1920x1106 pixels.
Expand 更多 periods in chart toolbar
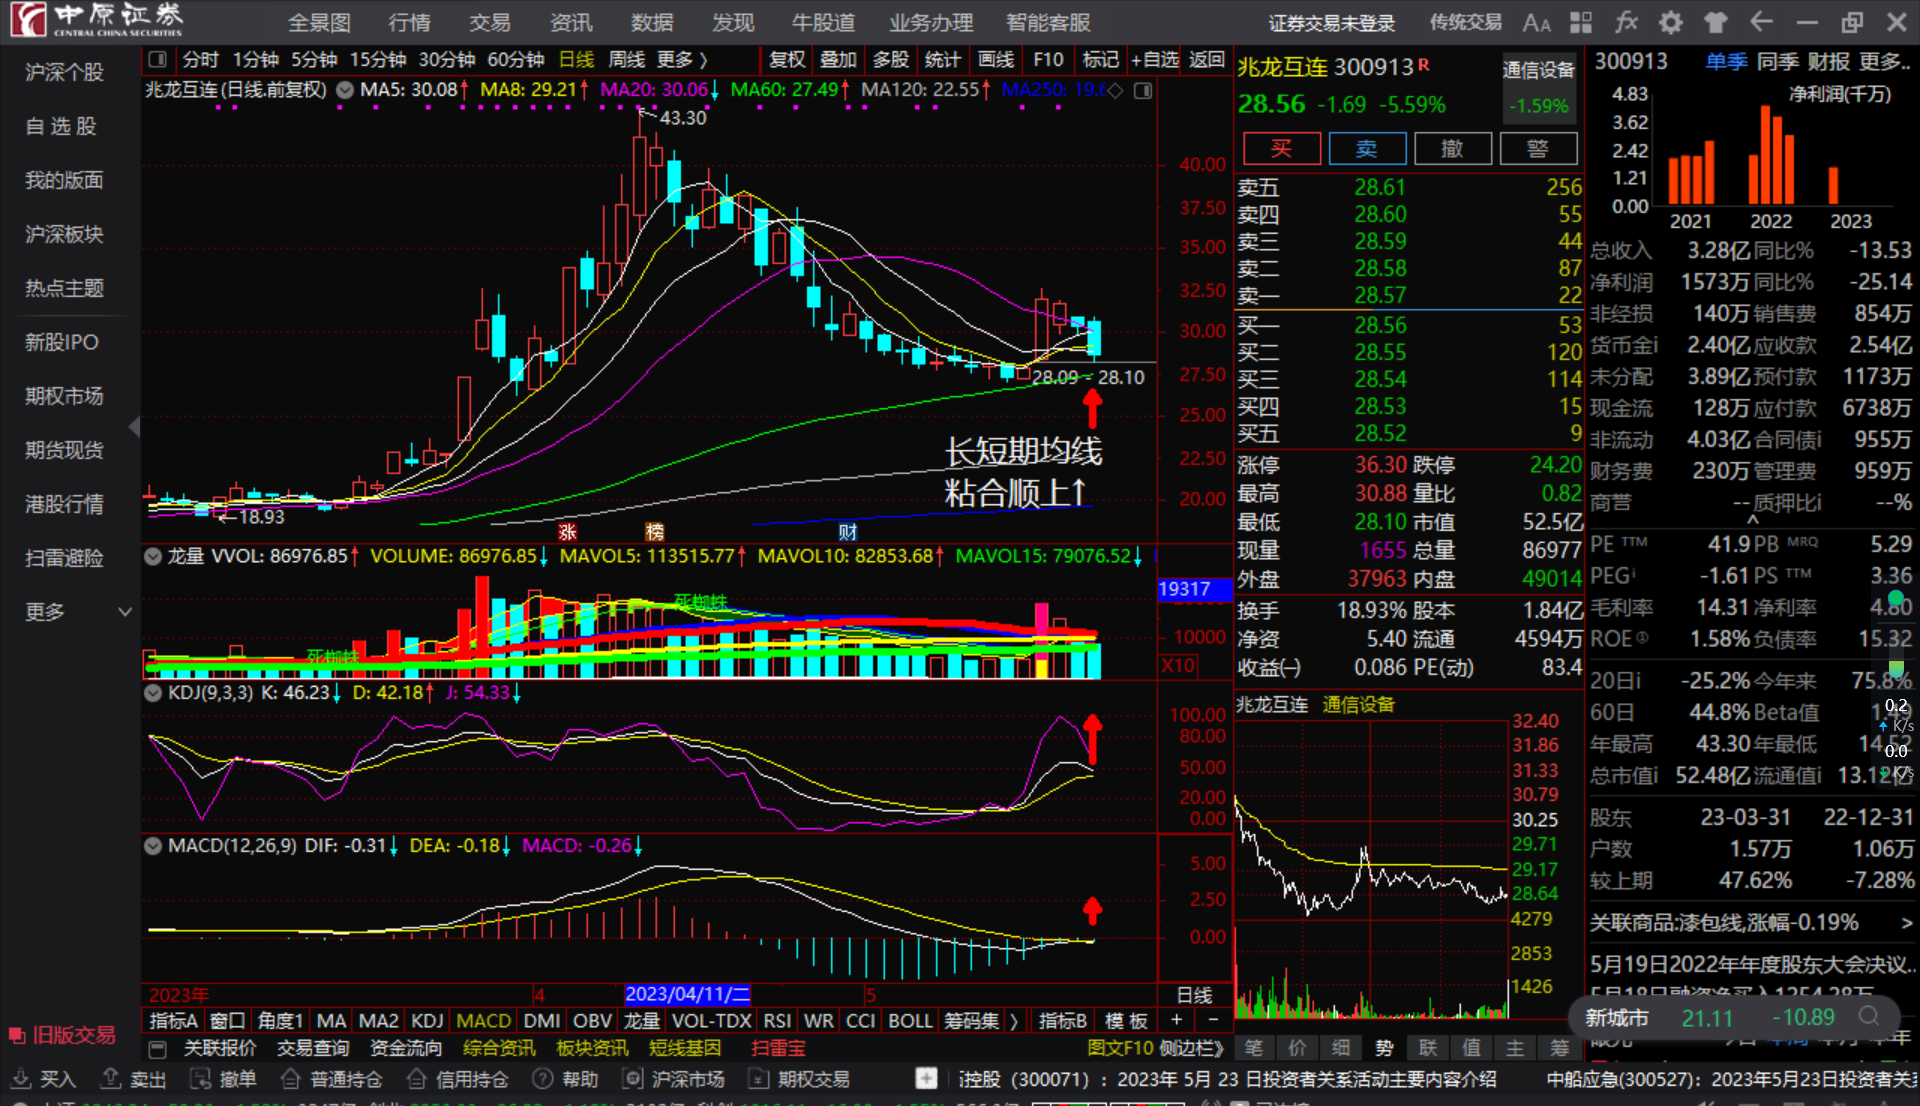pyautogui.click(x=681, y=60)
